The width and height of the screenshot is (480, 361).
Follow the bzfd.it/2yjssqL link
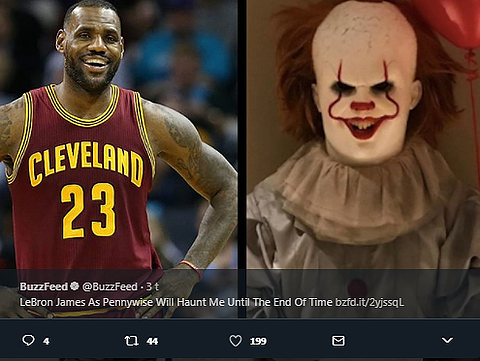pyautogui.click(x=369, y=302)
